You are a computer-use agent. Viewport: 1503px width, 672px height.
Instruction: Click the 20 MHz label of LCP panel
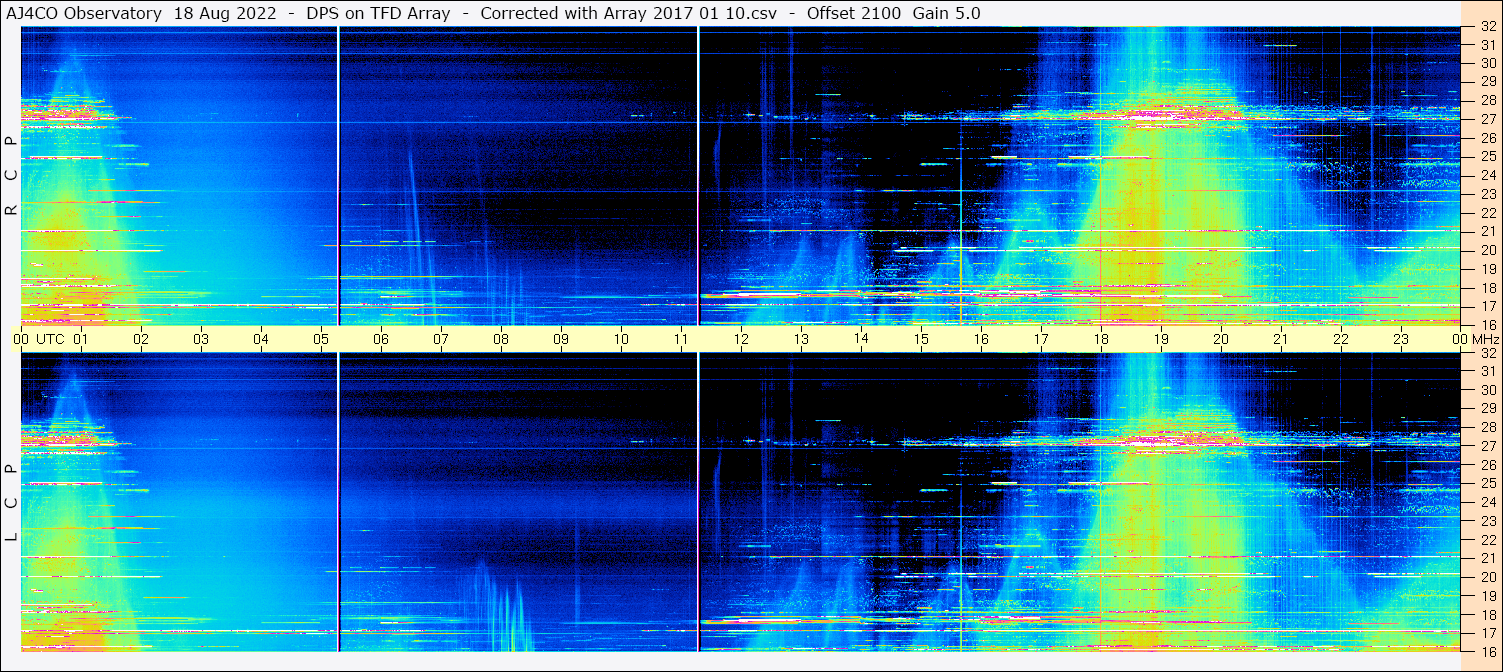coord(1487,577)
